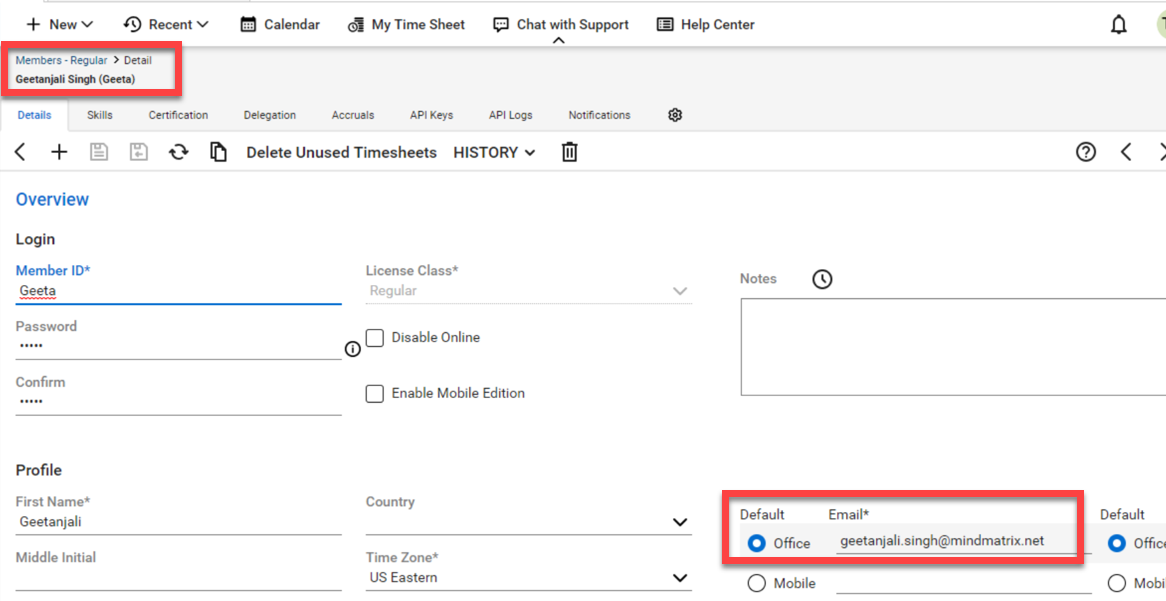
Task: Enable Mobile Edition checkbox
Action: (x=375, y=393)
